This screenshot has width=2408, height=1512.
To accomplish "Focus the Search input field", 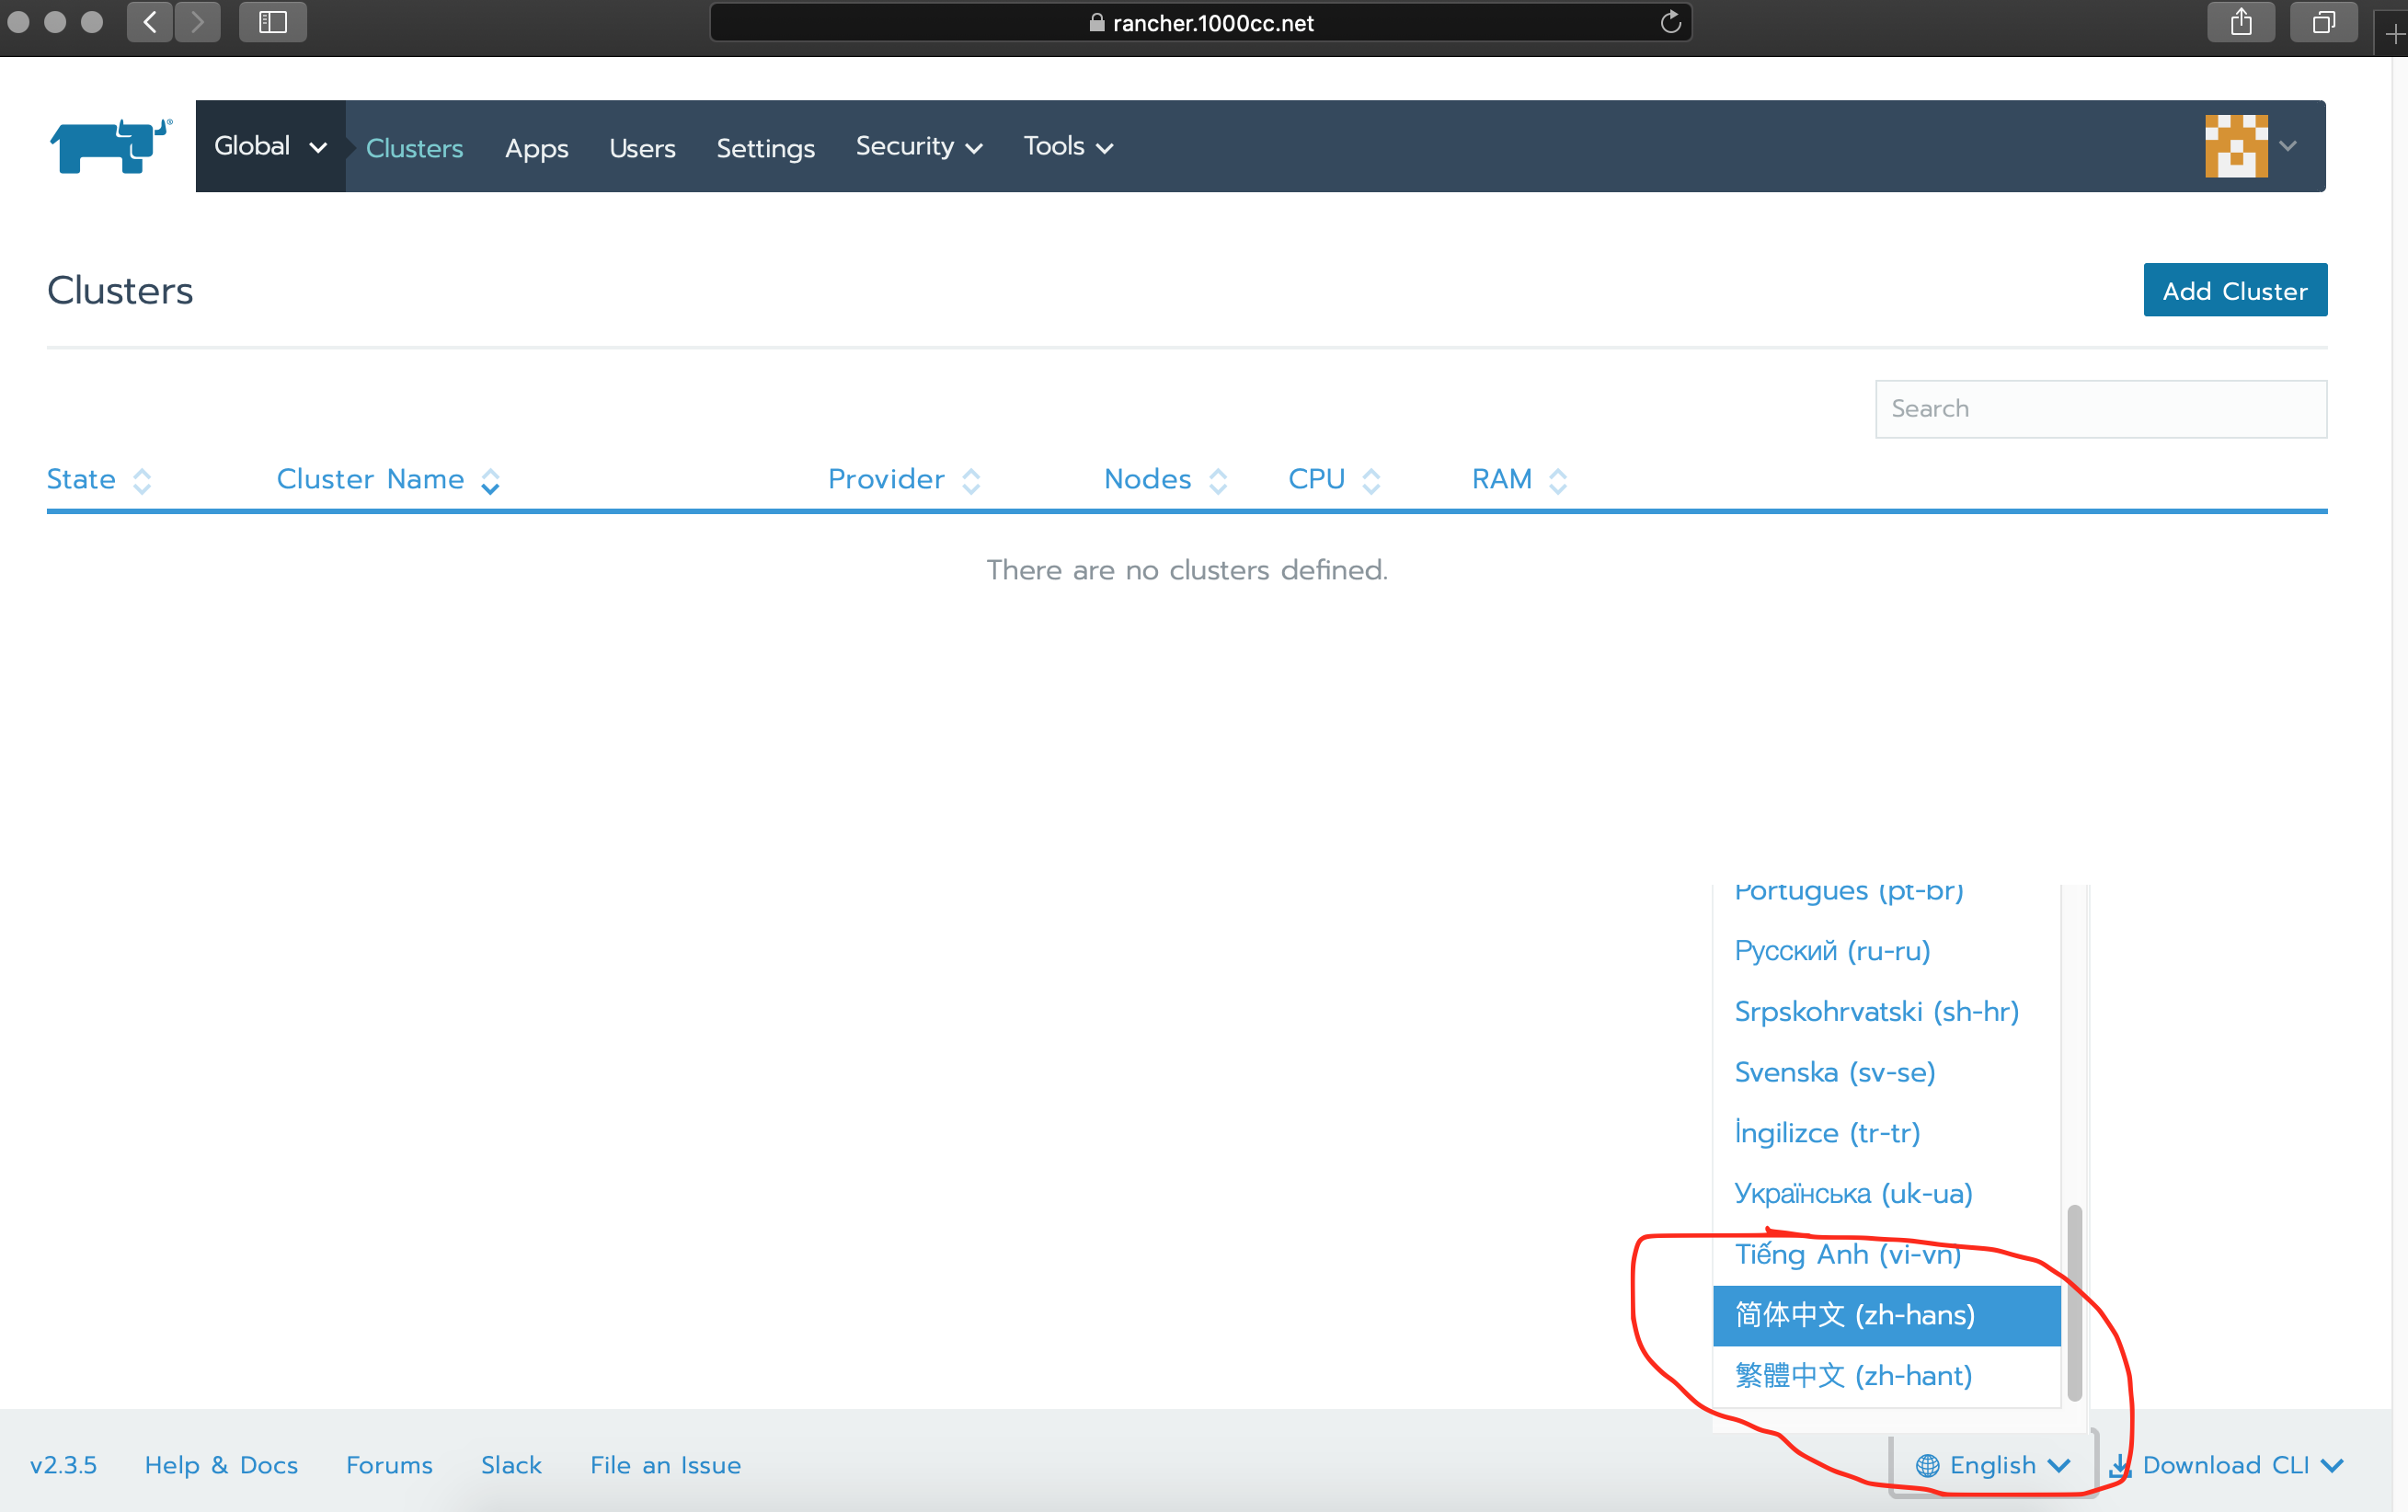I will click(2100, 409).
